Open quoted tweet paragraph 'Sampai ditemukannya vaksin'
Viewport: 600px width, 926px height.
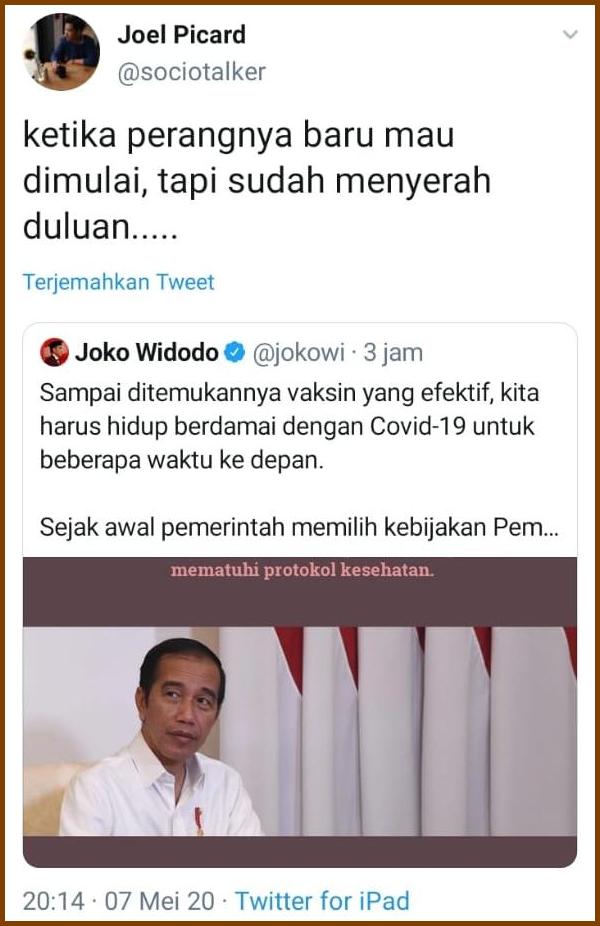[289, 426]
